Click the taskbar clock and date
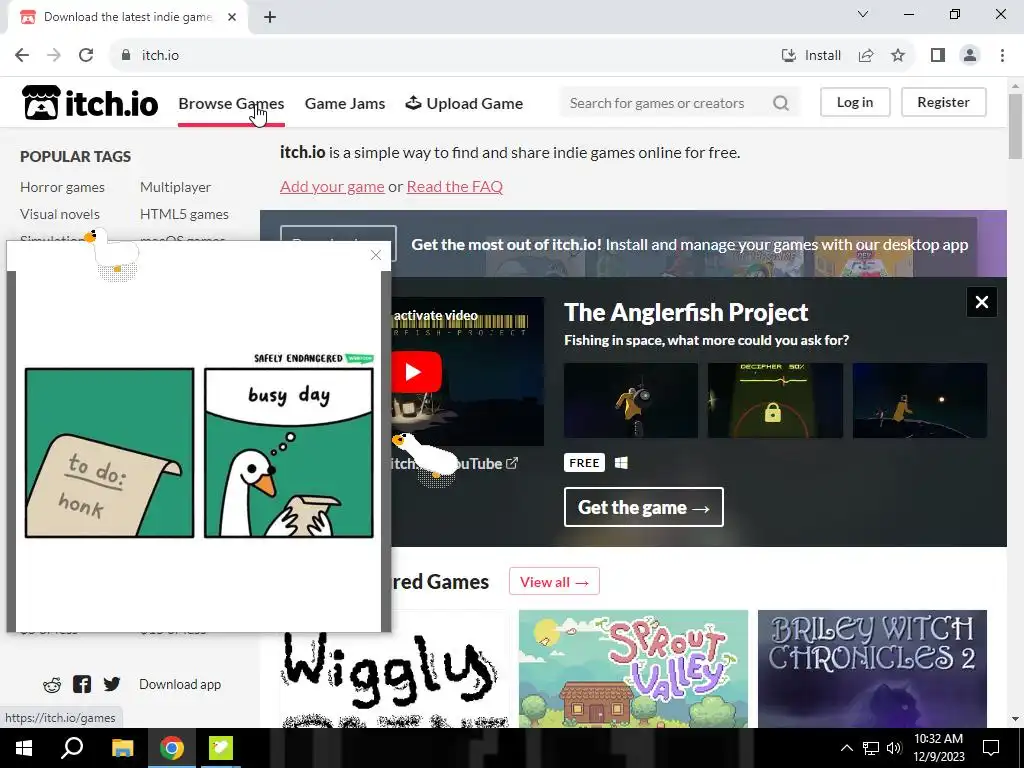This screenshot has width=1024, height=768. tap(938, 748)
